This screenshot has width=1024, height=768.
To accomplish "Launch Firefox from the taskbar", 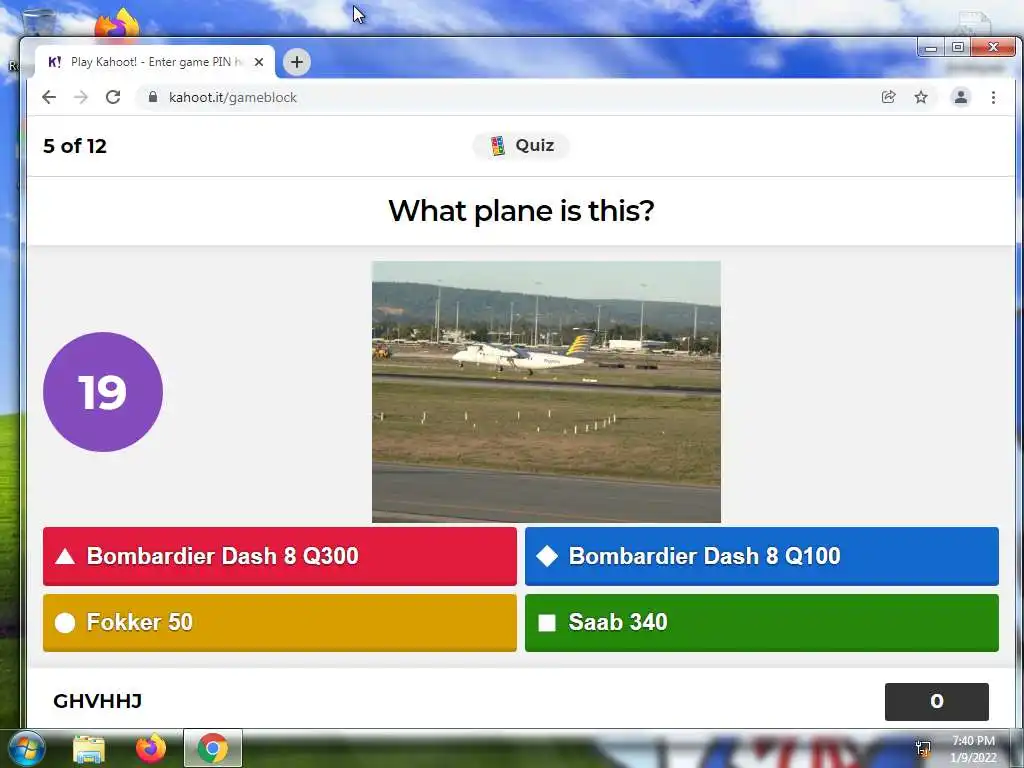I will tap(151, 748).
